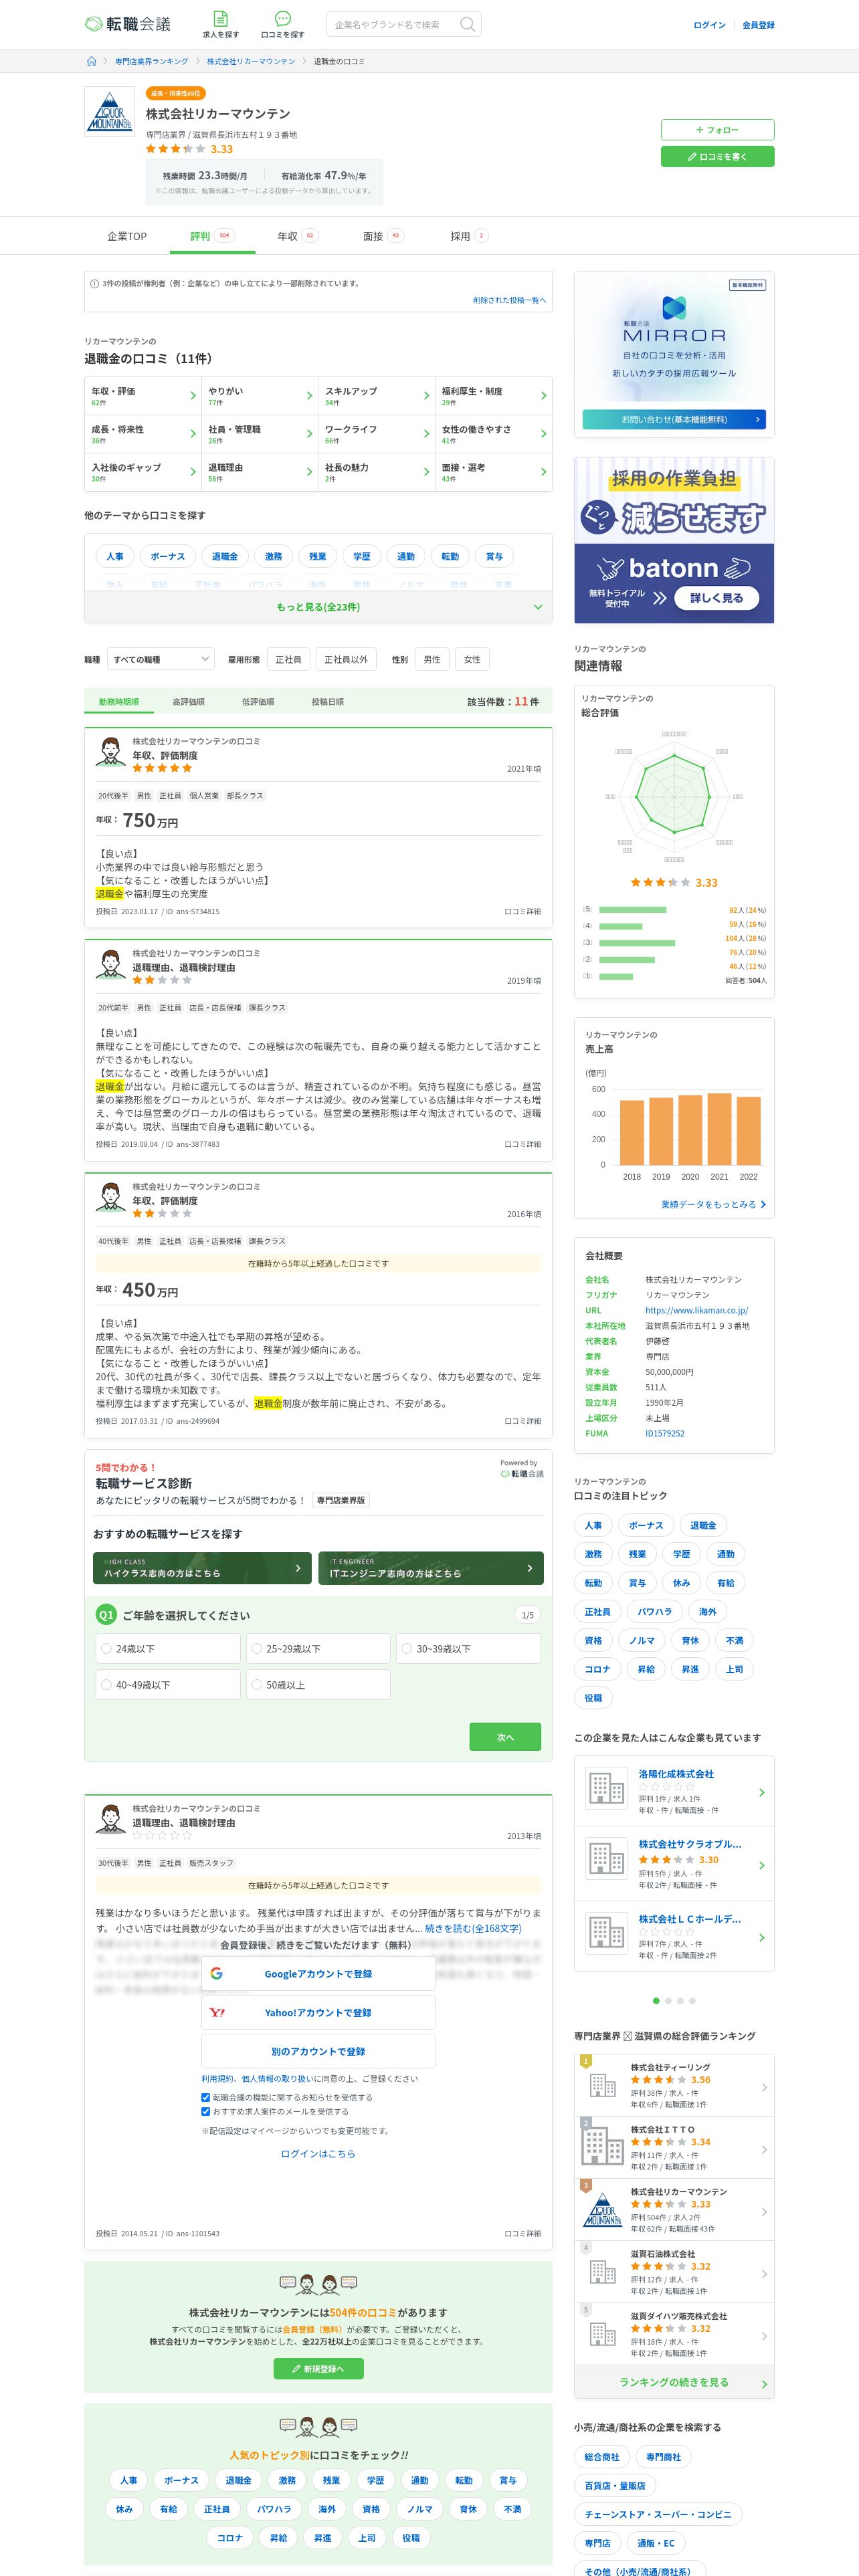This screenshot has width=859, height=2576.
Task: Expand もっと見る(全23件) themes
Action: 318,607
